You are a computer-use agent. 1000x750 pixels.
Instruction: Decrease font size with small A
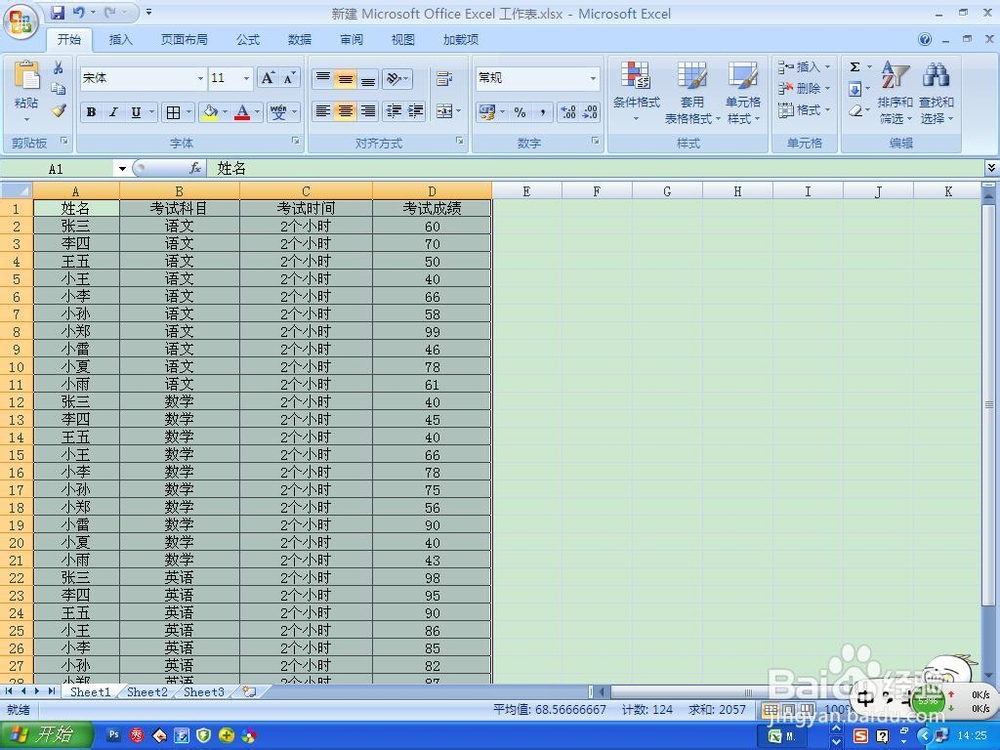point(289,78)
